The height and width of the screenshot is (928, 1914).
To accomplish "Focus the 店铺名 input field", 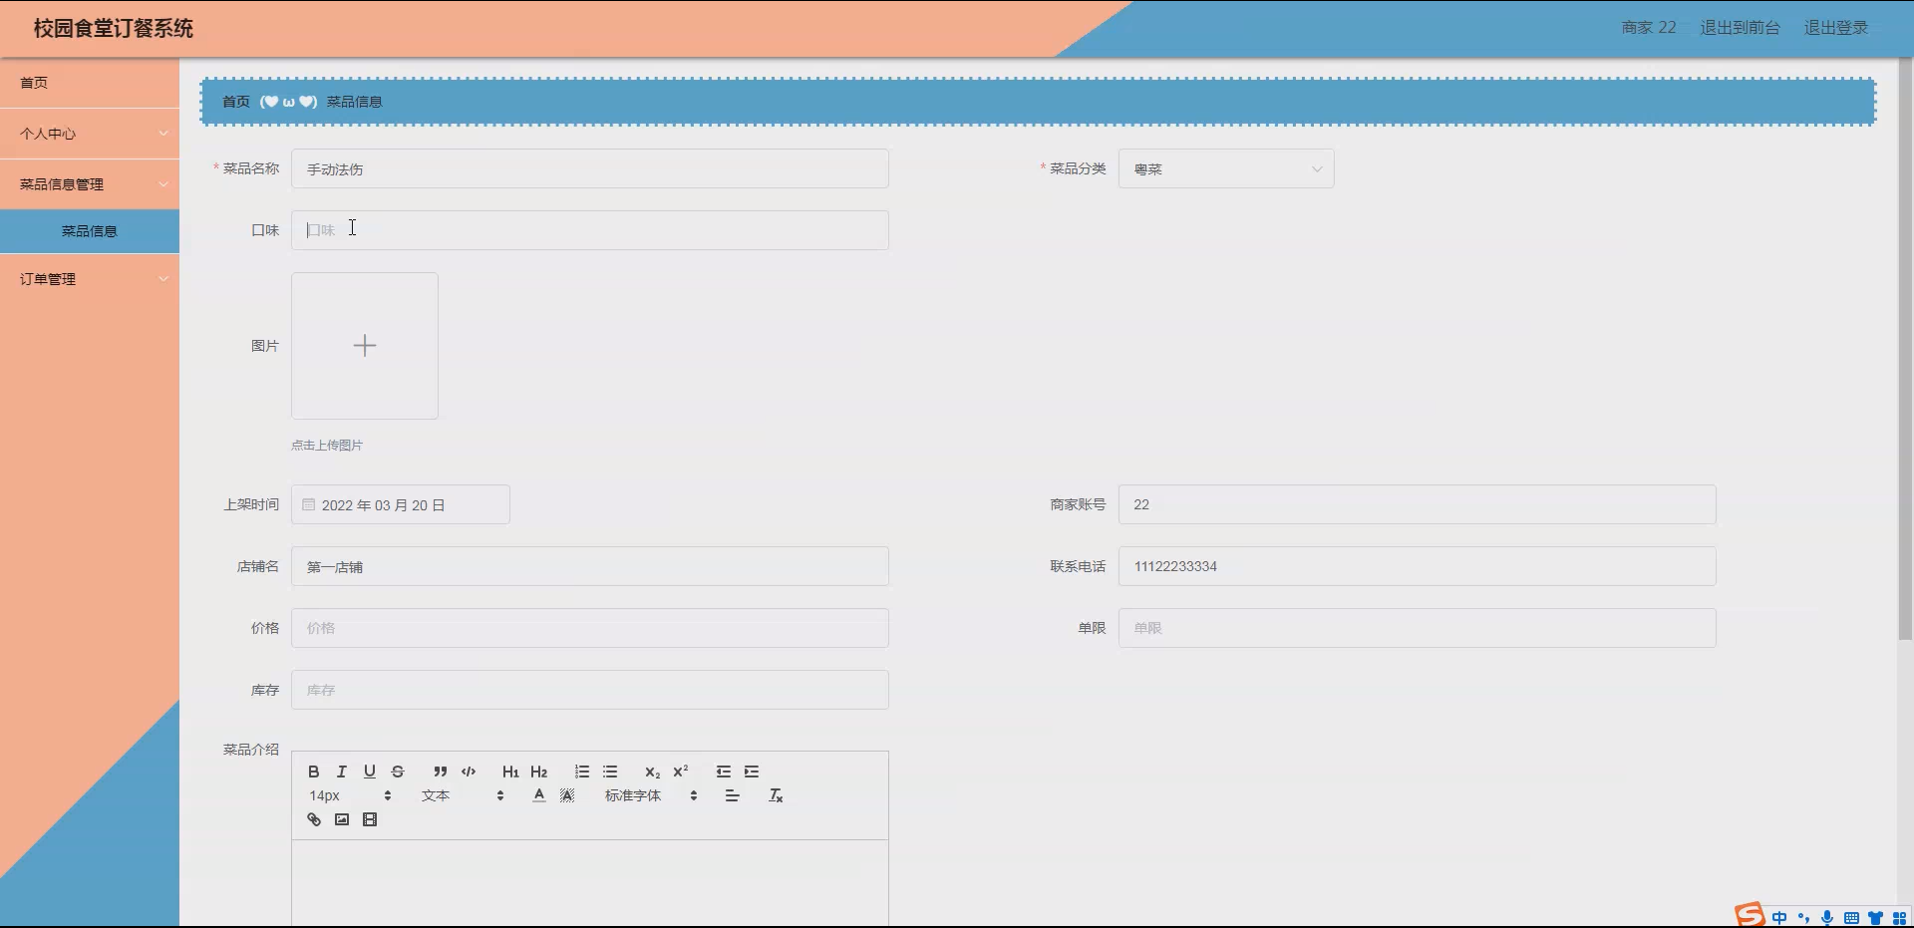I will (590, 567).
